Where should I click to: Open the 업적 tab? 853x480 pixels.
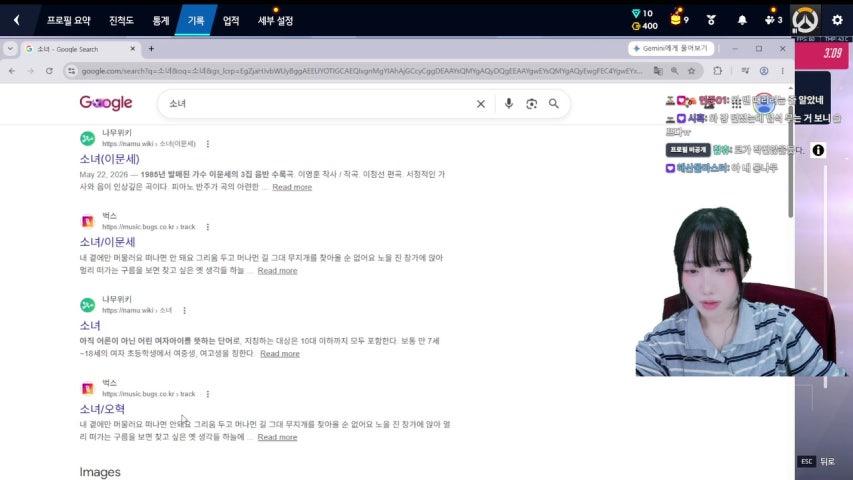(x=231, y=21)
